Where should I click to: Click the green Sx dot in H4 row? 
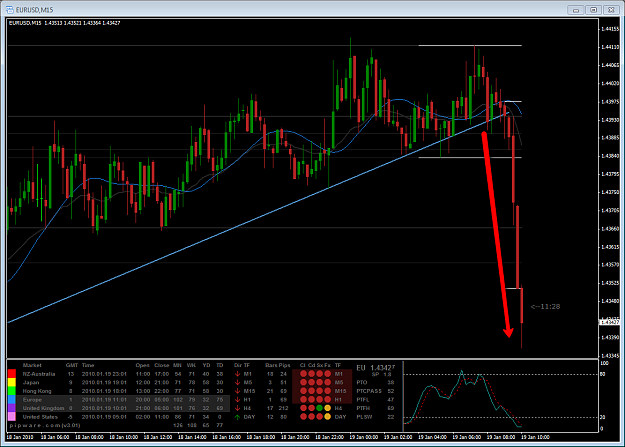(319, 408)
